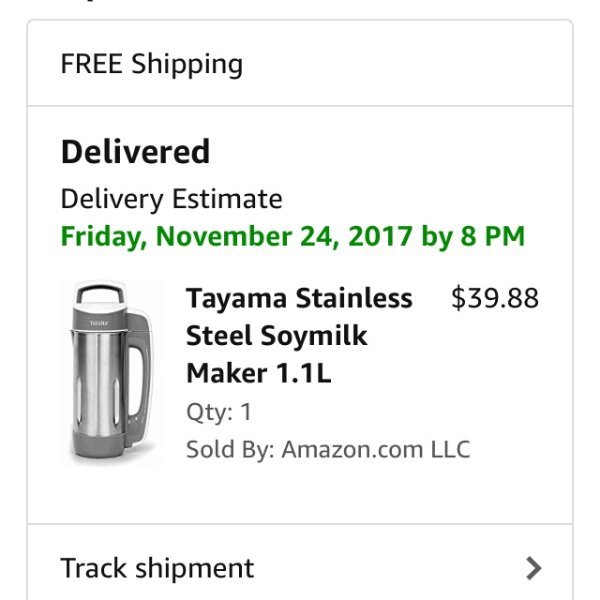Select the "Steel Soymilk" line of the product name
The image size is (600, 600).
point(276,336)
